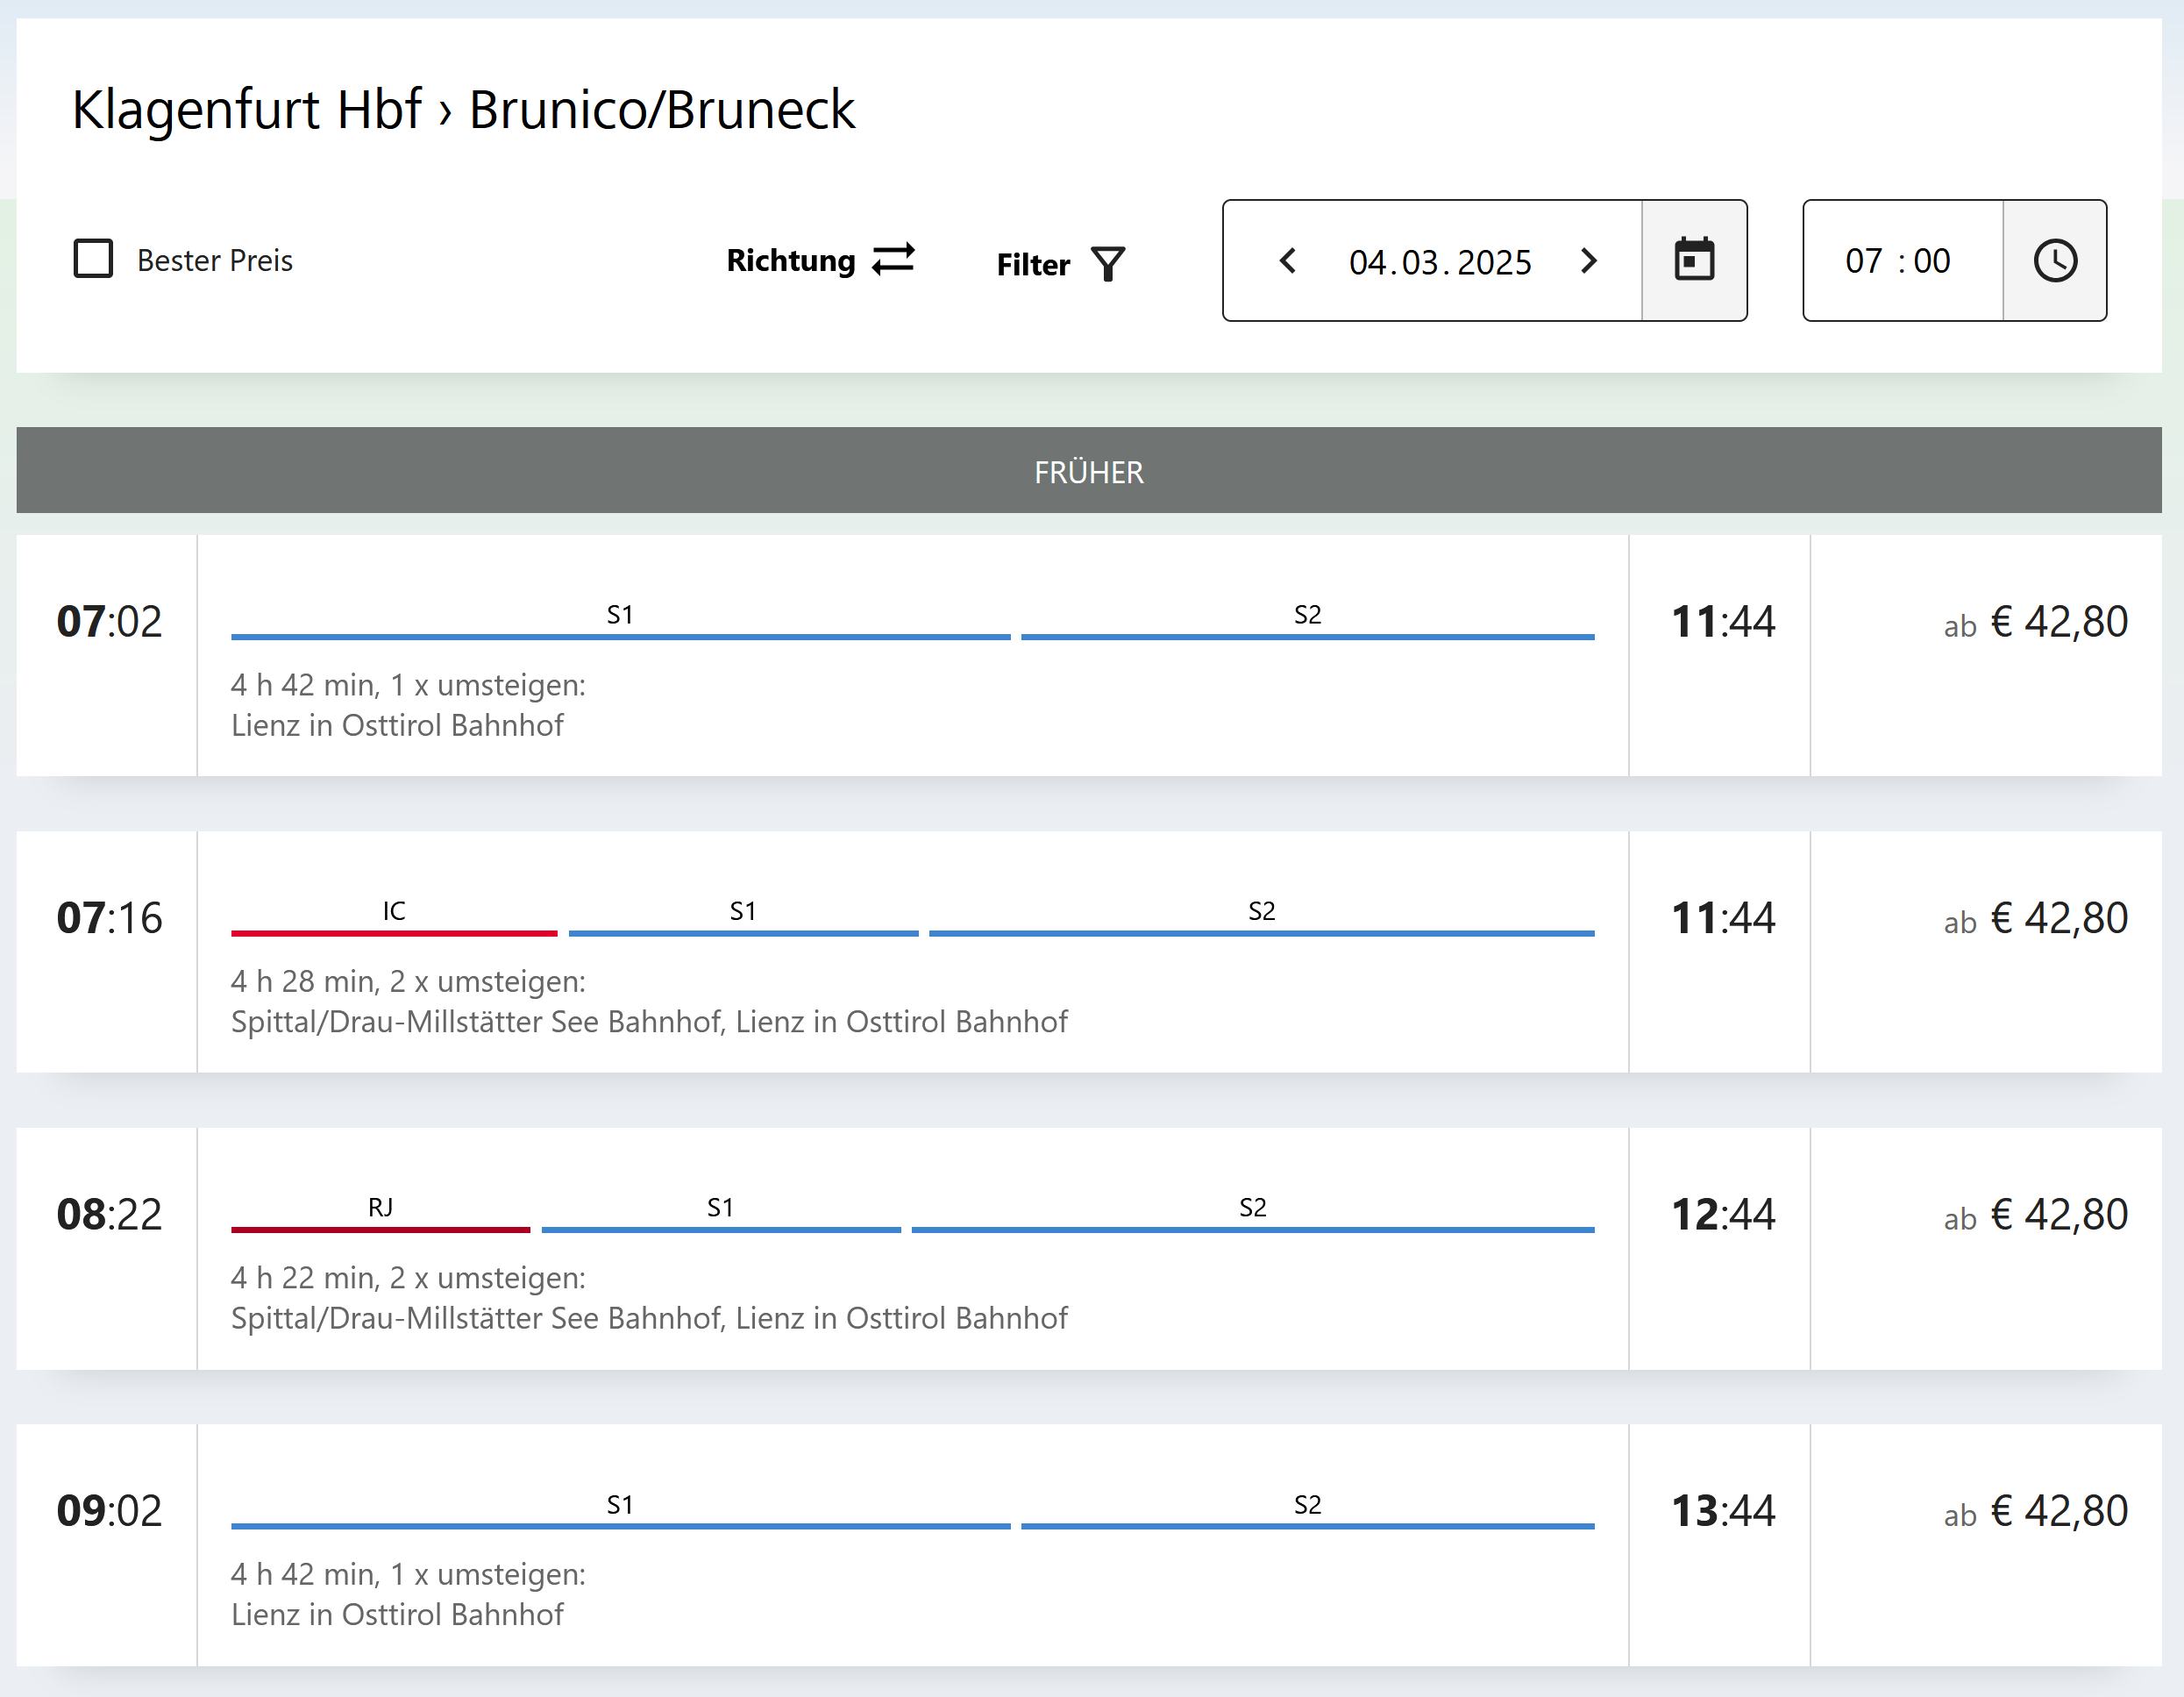Click the 12:44 arrival time

point(1722,1214)
